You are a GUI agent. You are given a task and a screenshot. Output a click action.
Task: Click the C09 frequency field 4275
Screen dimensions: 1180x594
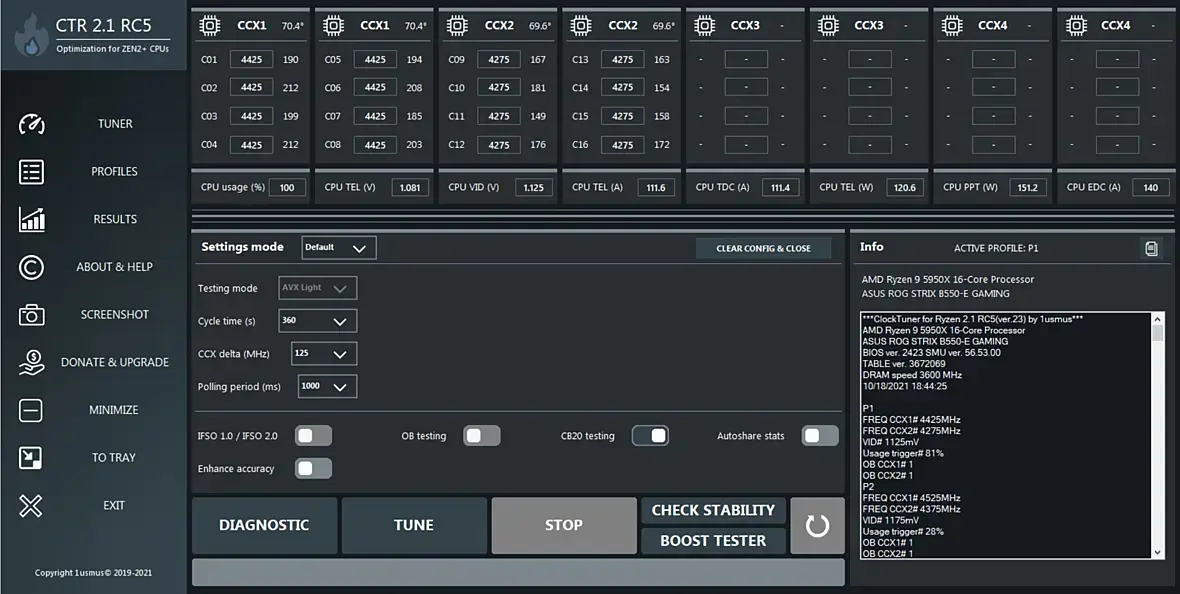499,59
